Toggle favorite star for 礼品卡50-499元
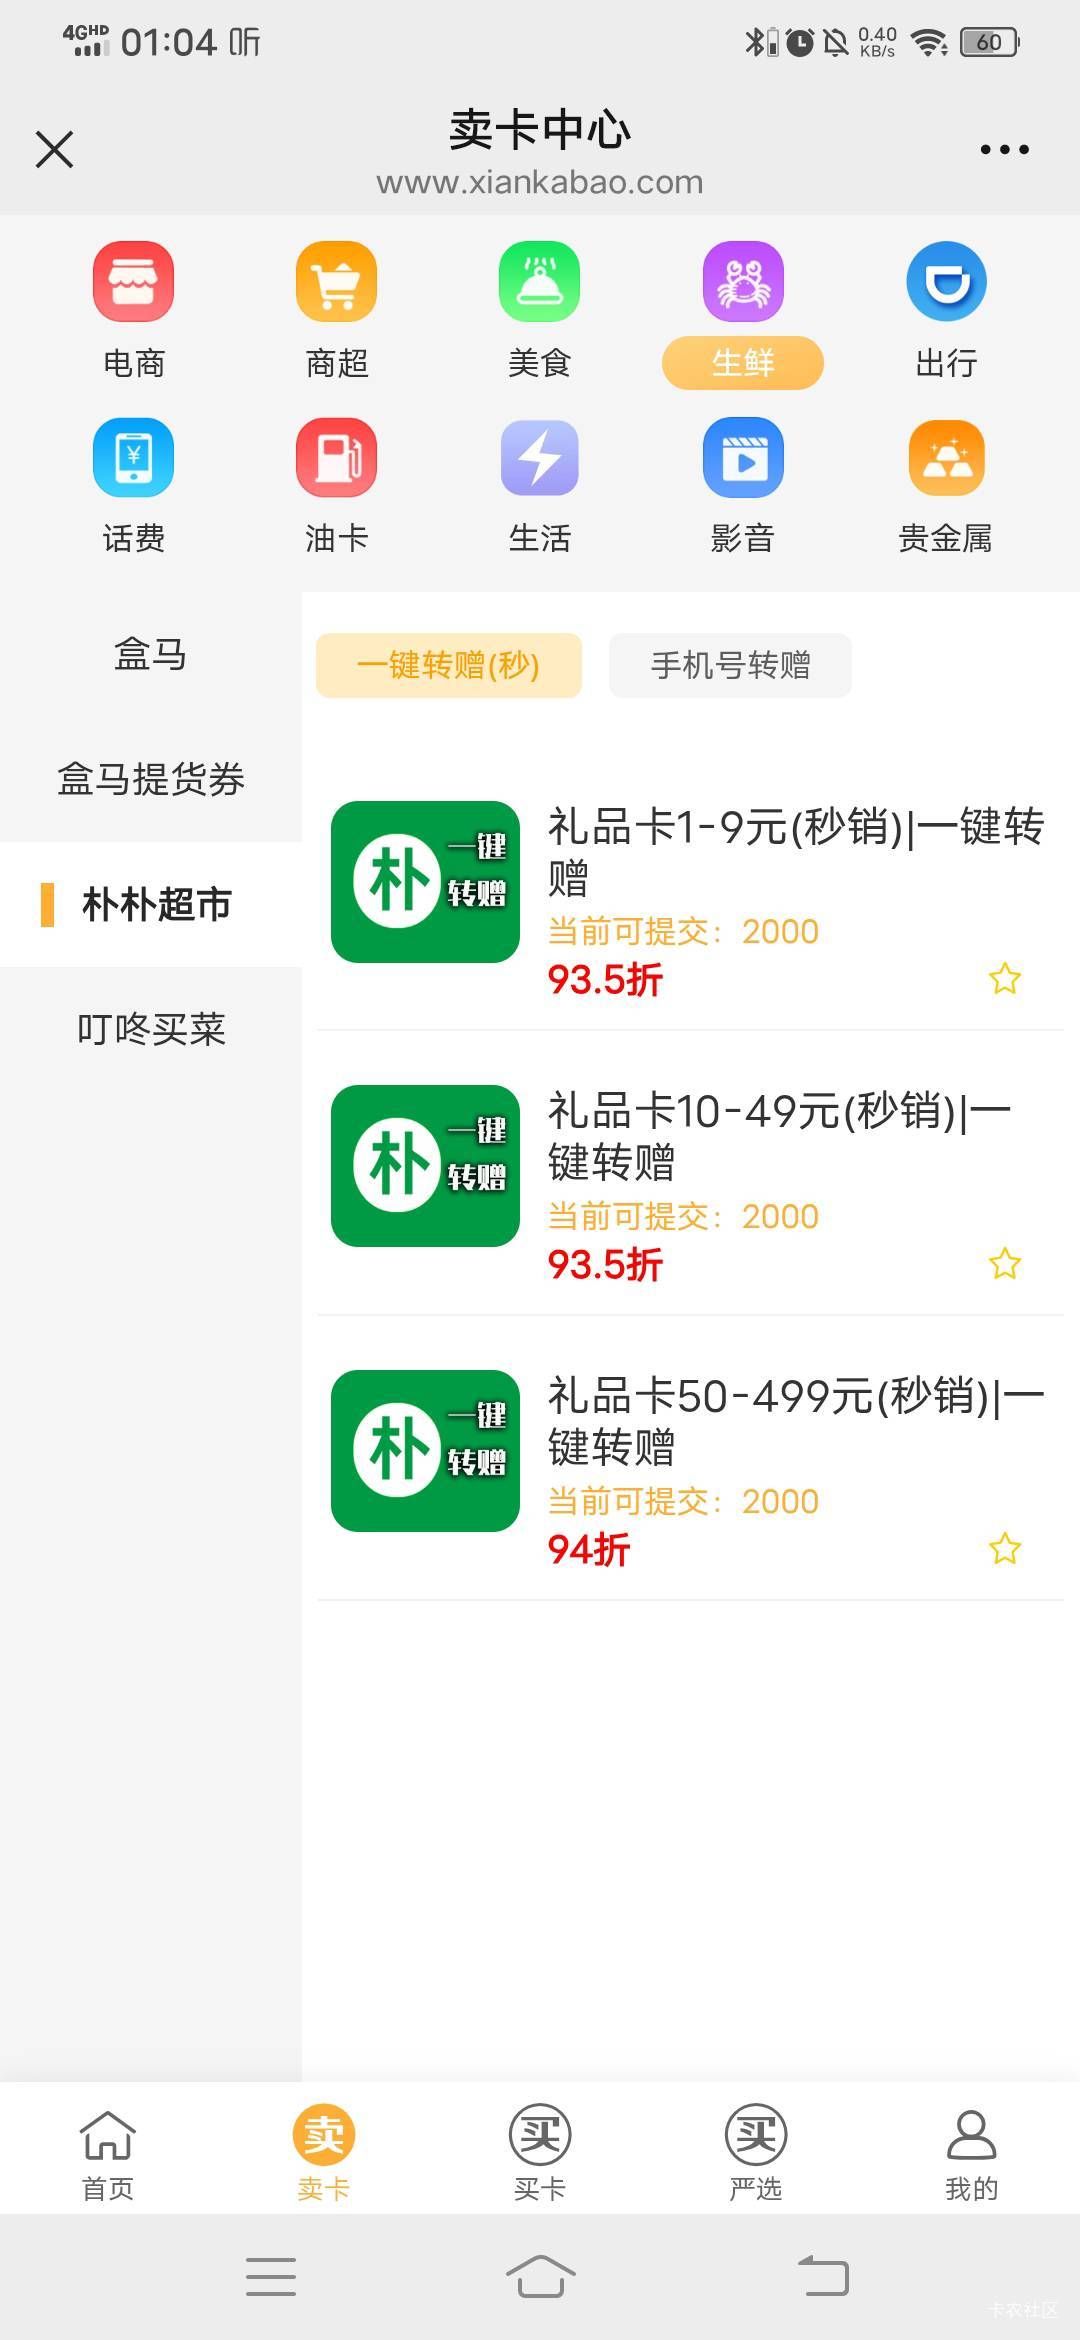Viewport: 1080px width, 2340px height. (1004, 1548)
